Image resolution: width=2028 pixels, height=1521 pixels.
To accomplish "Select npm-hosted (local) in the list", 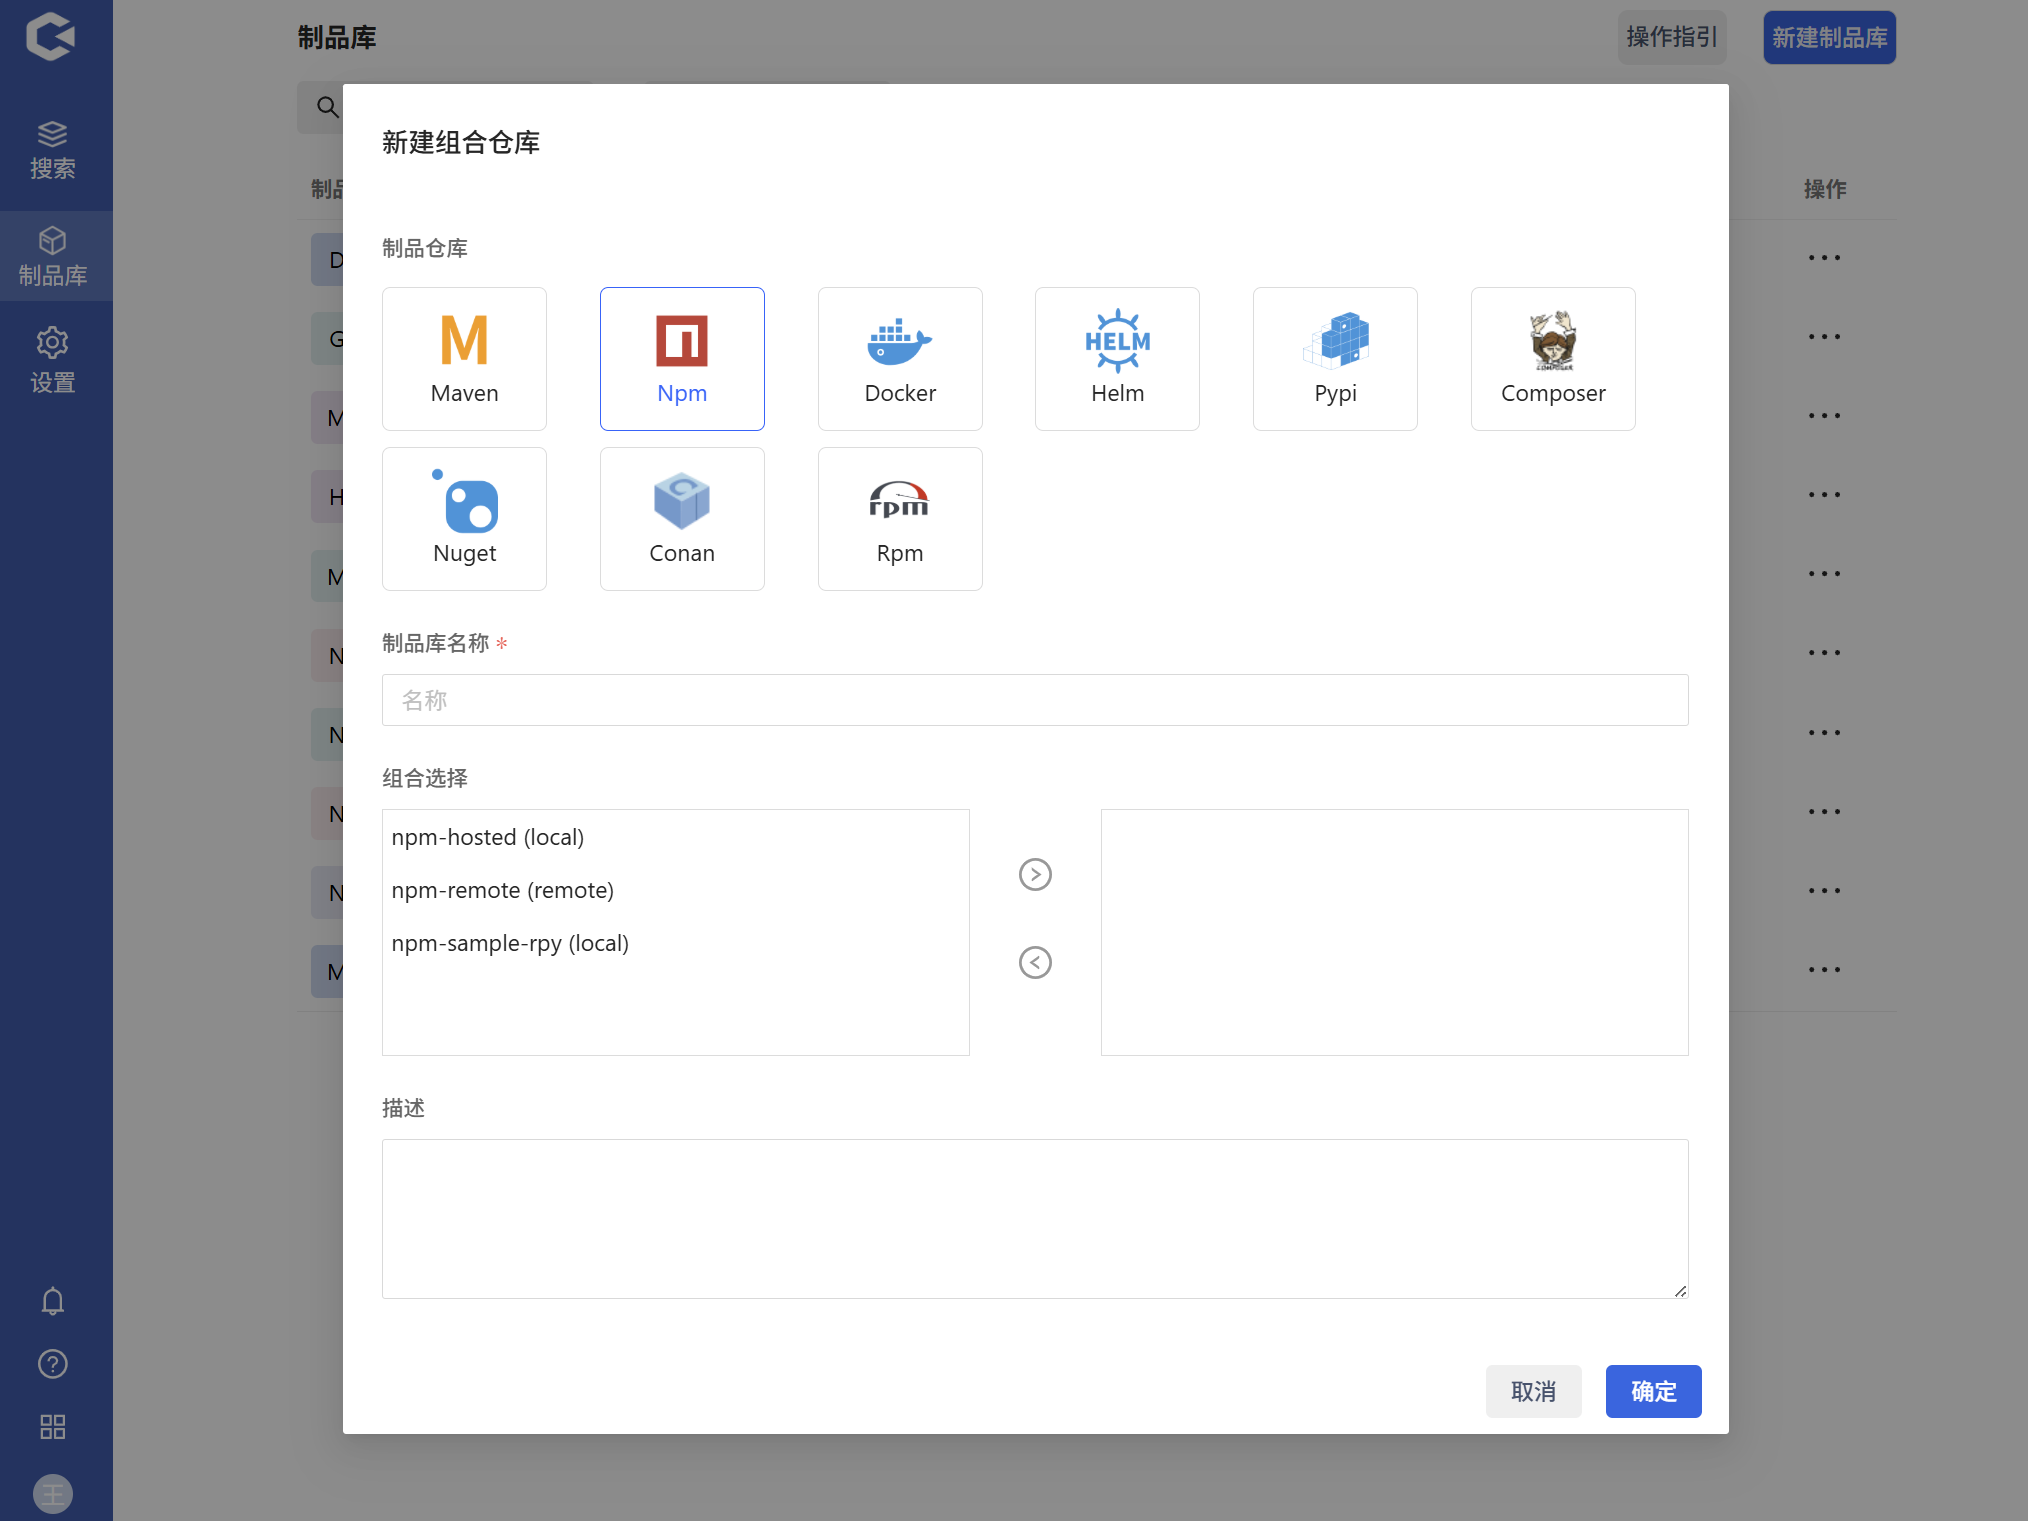I will [488, 837].
